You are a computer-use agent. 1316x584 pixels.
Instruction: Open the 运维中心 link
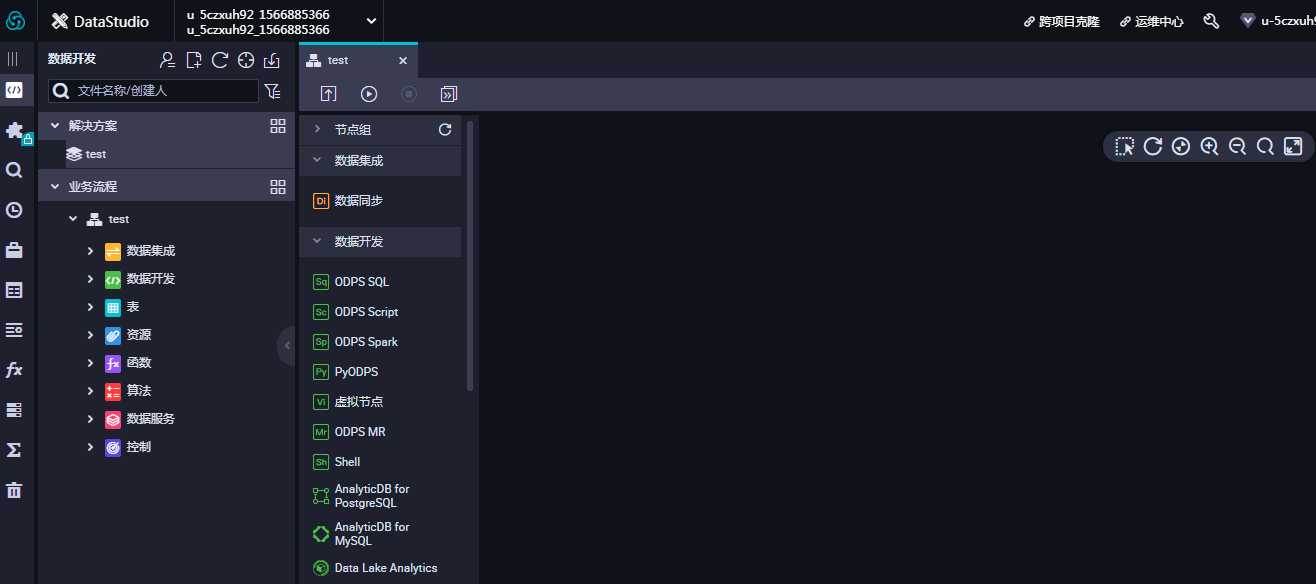[1151, 21]
